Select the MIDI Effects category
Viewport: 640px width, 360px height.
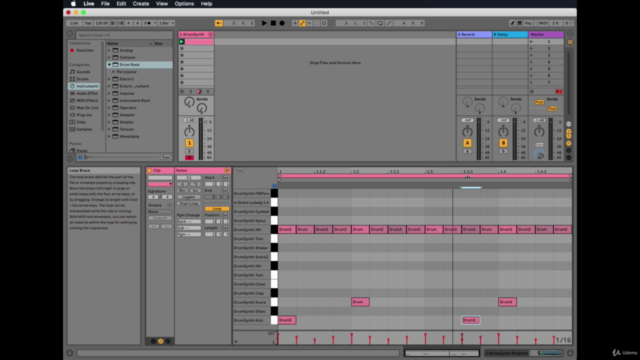(84, 100)
